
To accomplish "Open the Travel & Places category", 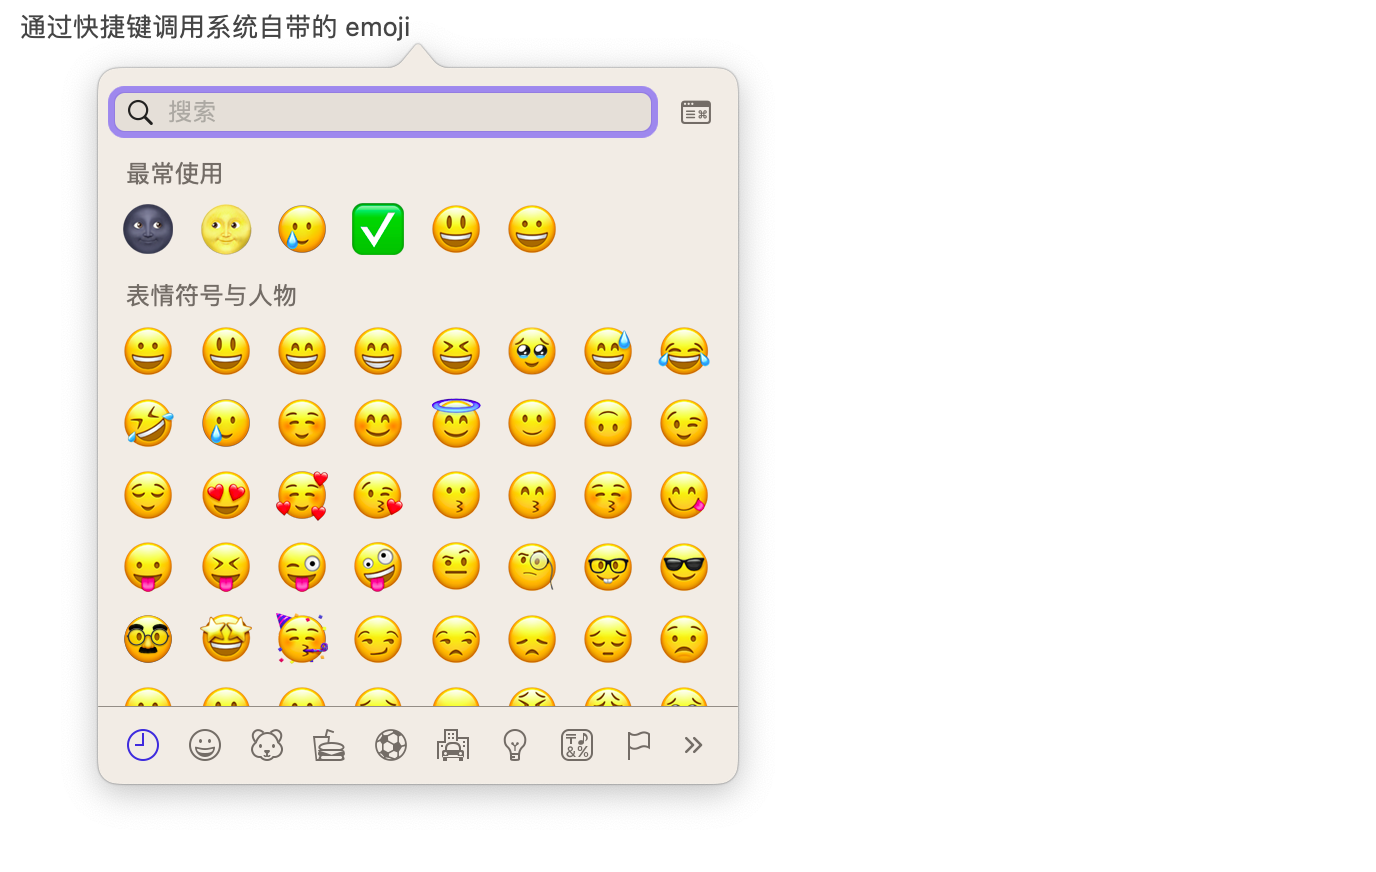I will (x=453, y=745).
